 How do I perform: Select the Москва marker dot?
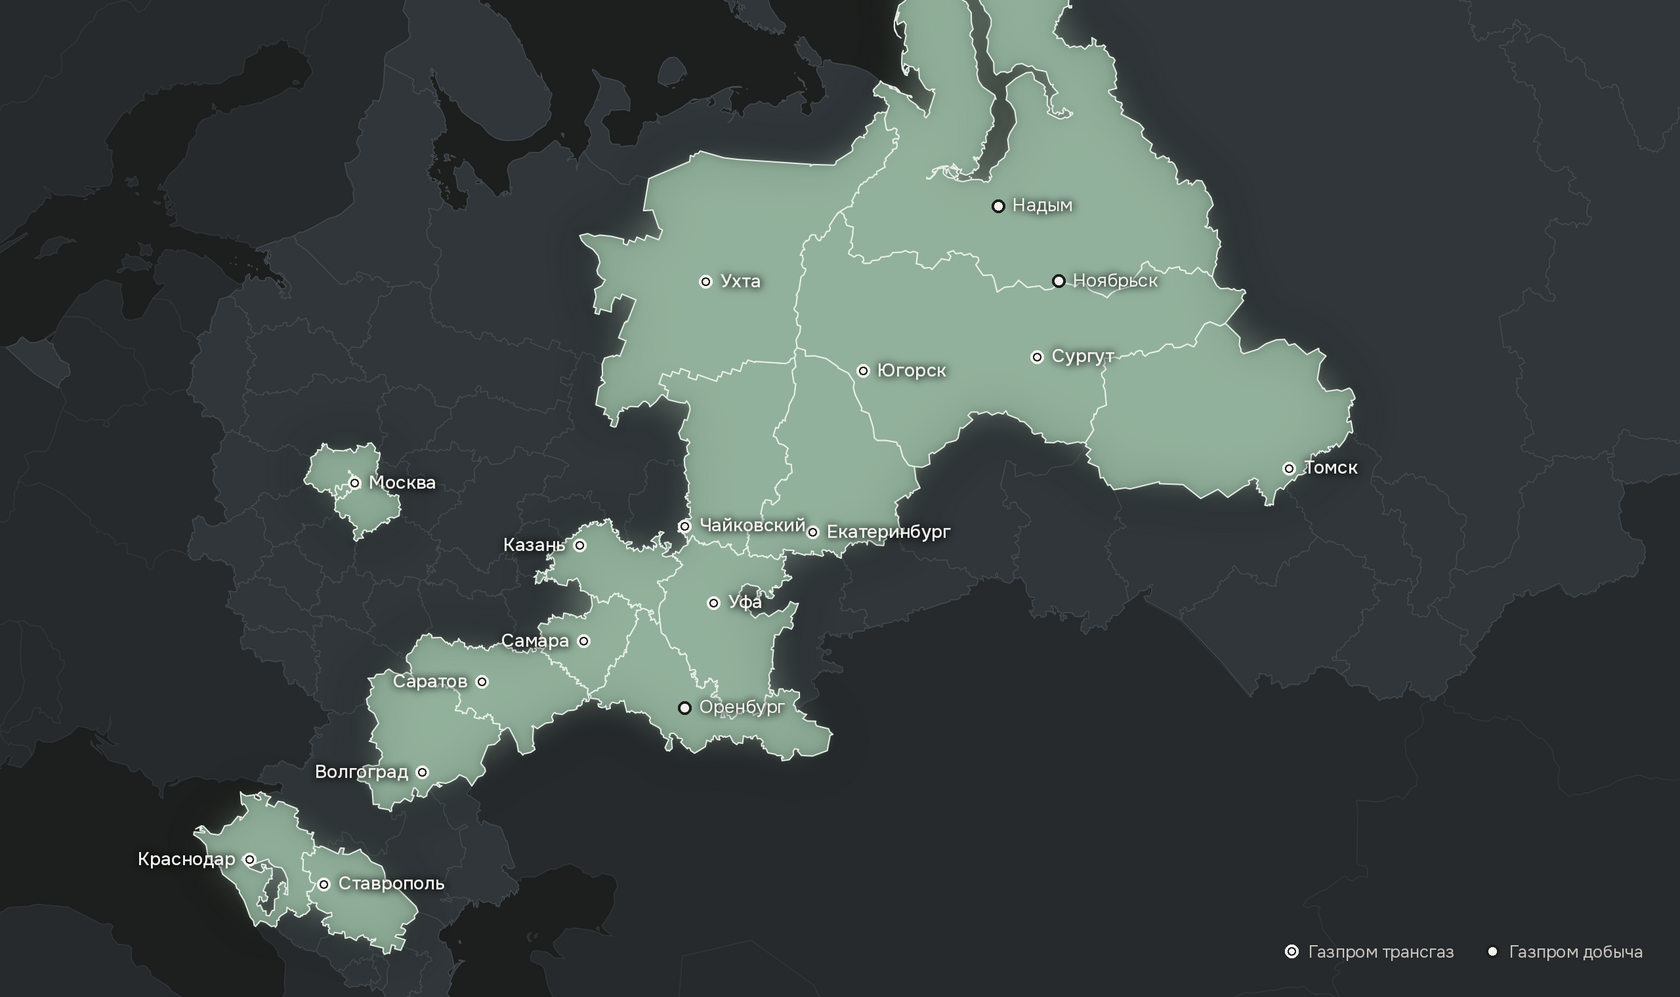pos(354,483)
